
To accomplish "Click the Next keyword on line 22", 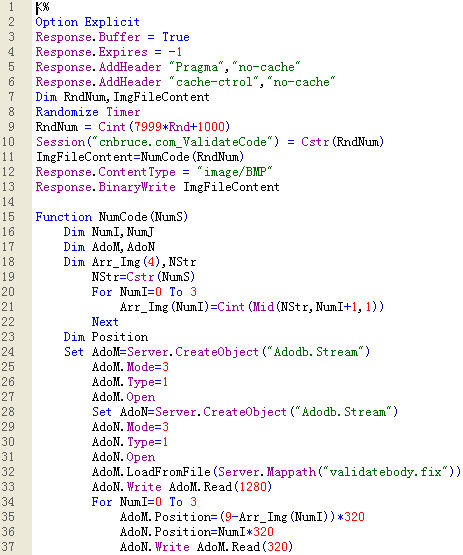I will tap(105, 322).
